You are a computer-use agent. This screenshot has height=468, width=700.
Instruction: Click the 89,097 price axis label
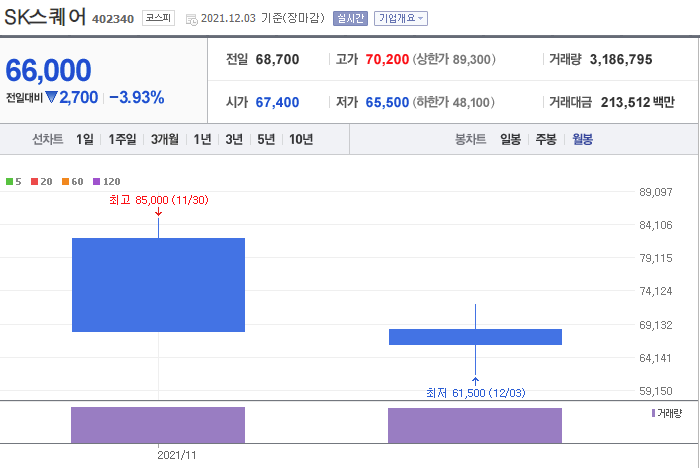coord(656,192)
